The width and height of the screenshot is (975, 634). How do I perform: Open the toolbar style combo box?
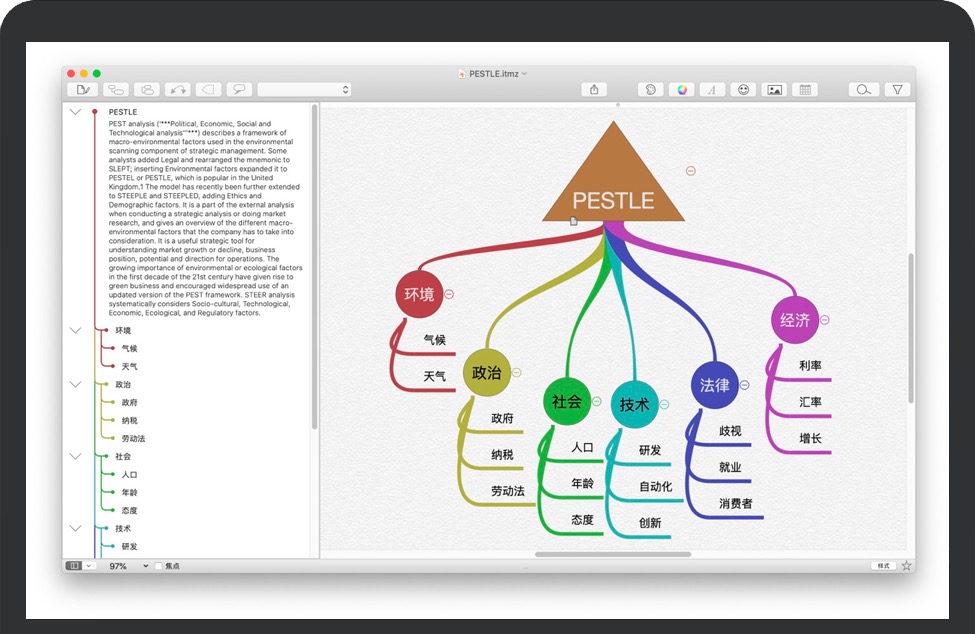click(x=304, y=90)
